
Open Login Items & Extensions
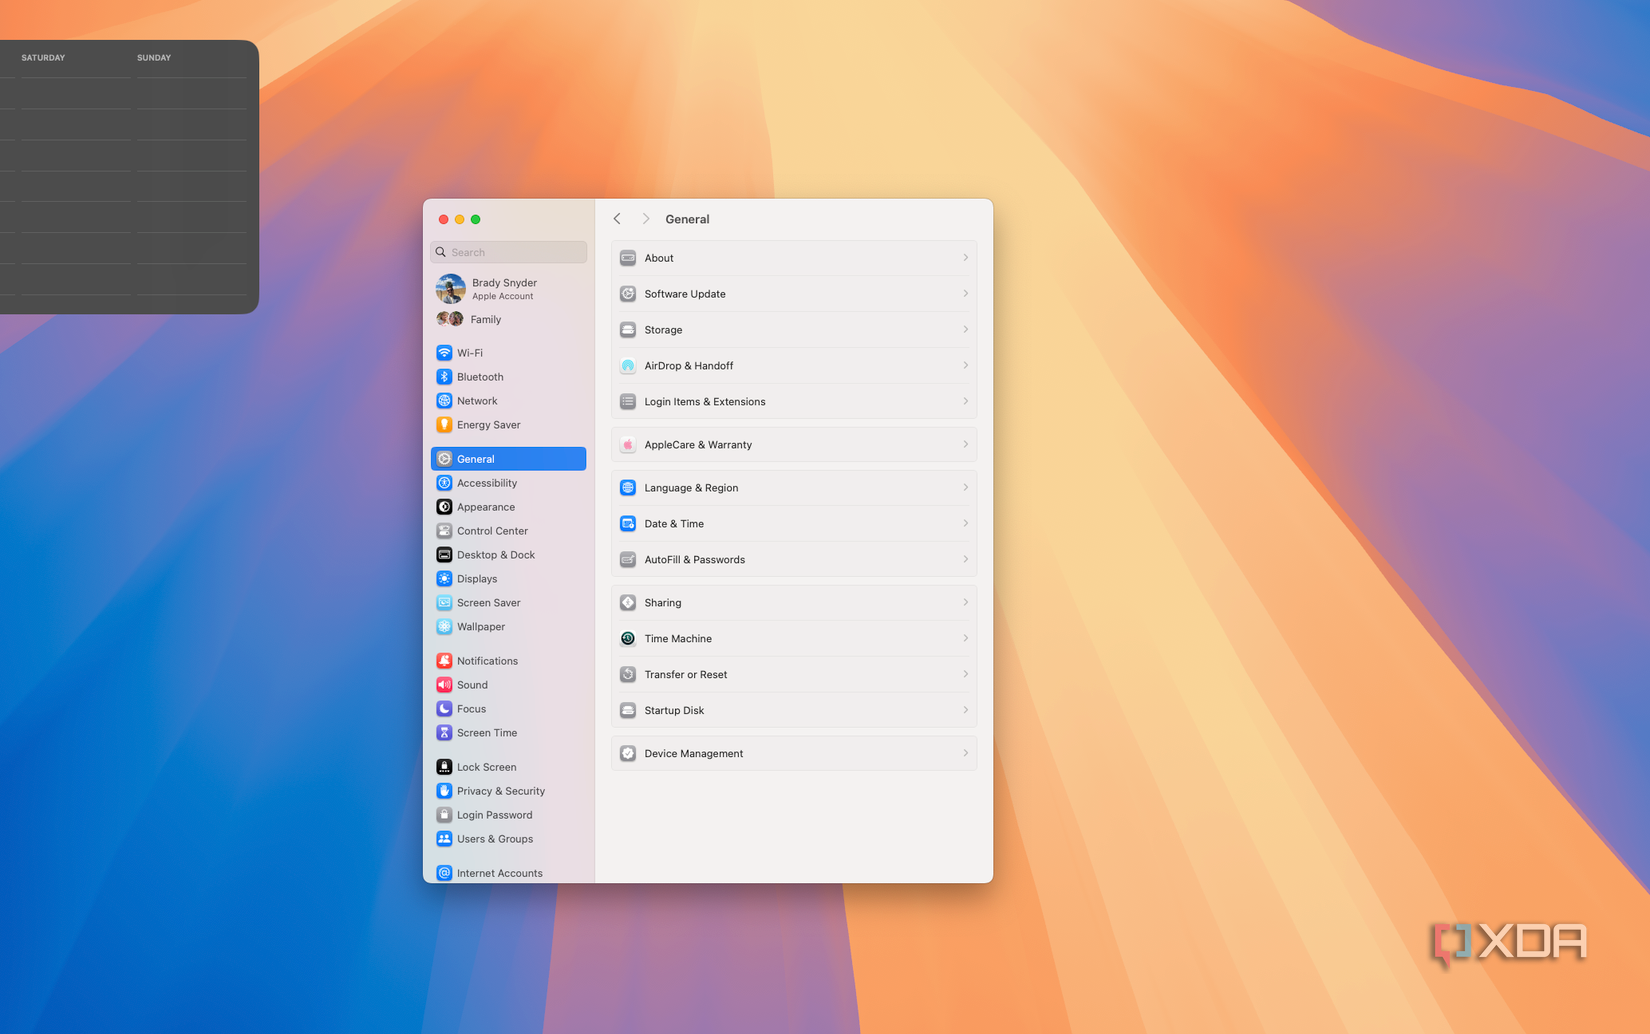pyautogui.click(x=794, y=402)
